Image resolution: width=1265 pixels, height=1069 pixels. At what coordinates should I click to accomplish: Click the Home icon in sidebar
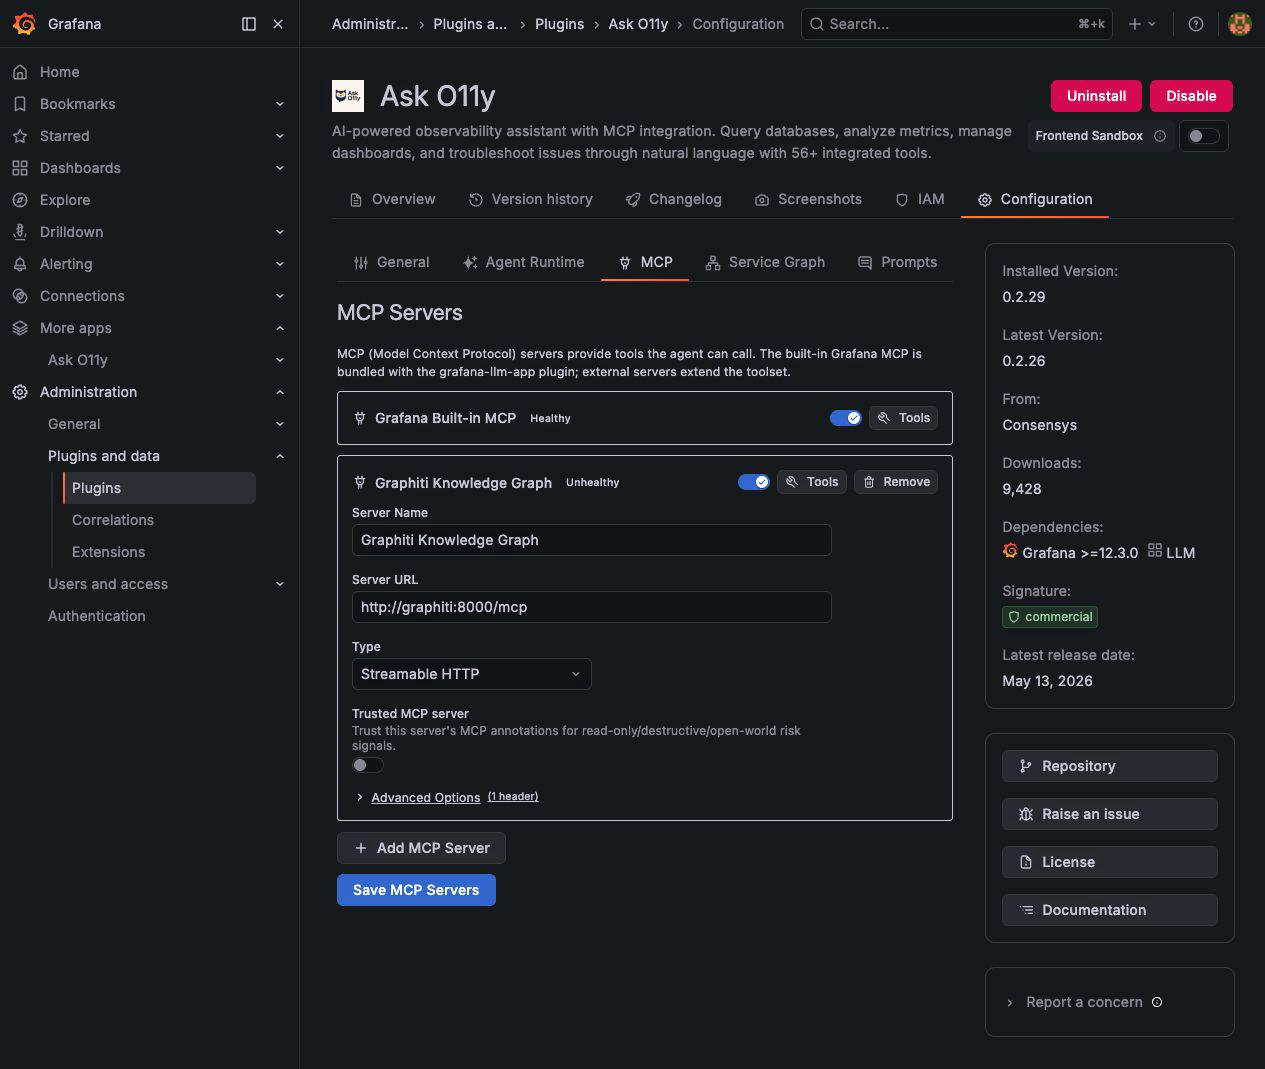click(20, 72)
